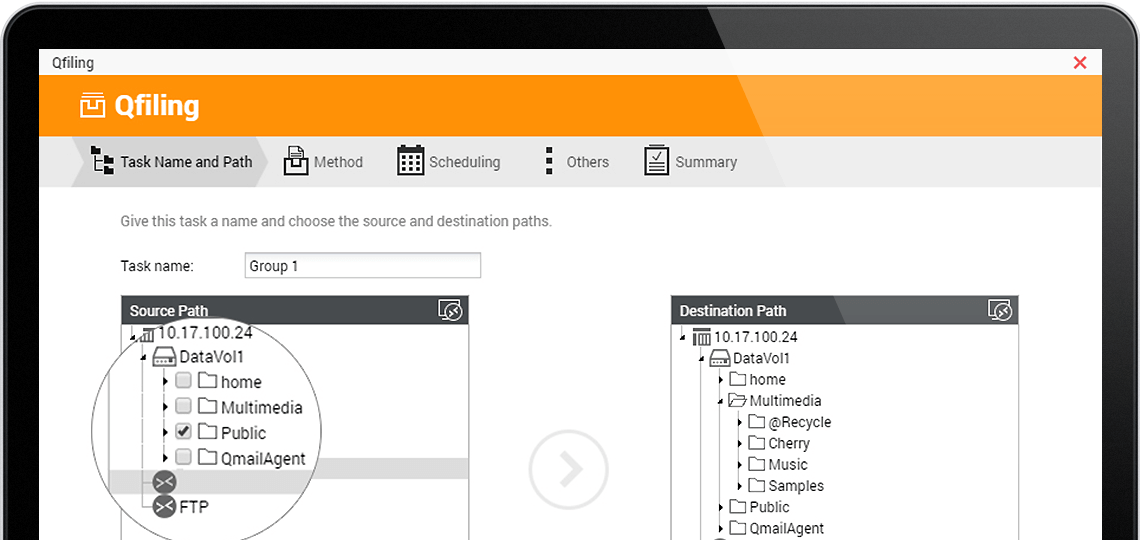Check the Multimedia folder checkbox in Source Path
The image size is (1140, 540).
point(183,406)
